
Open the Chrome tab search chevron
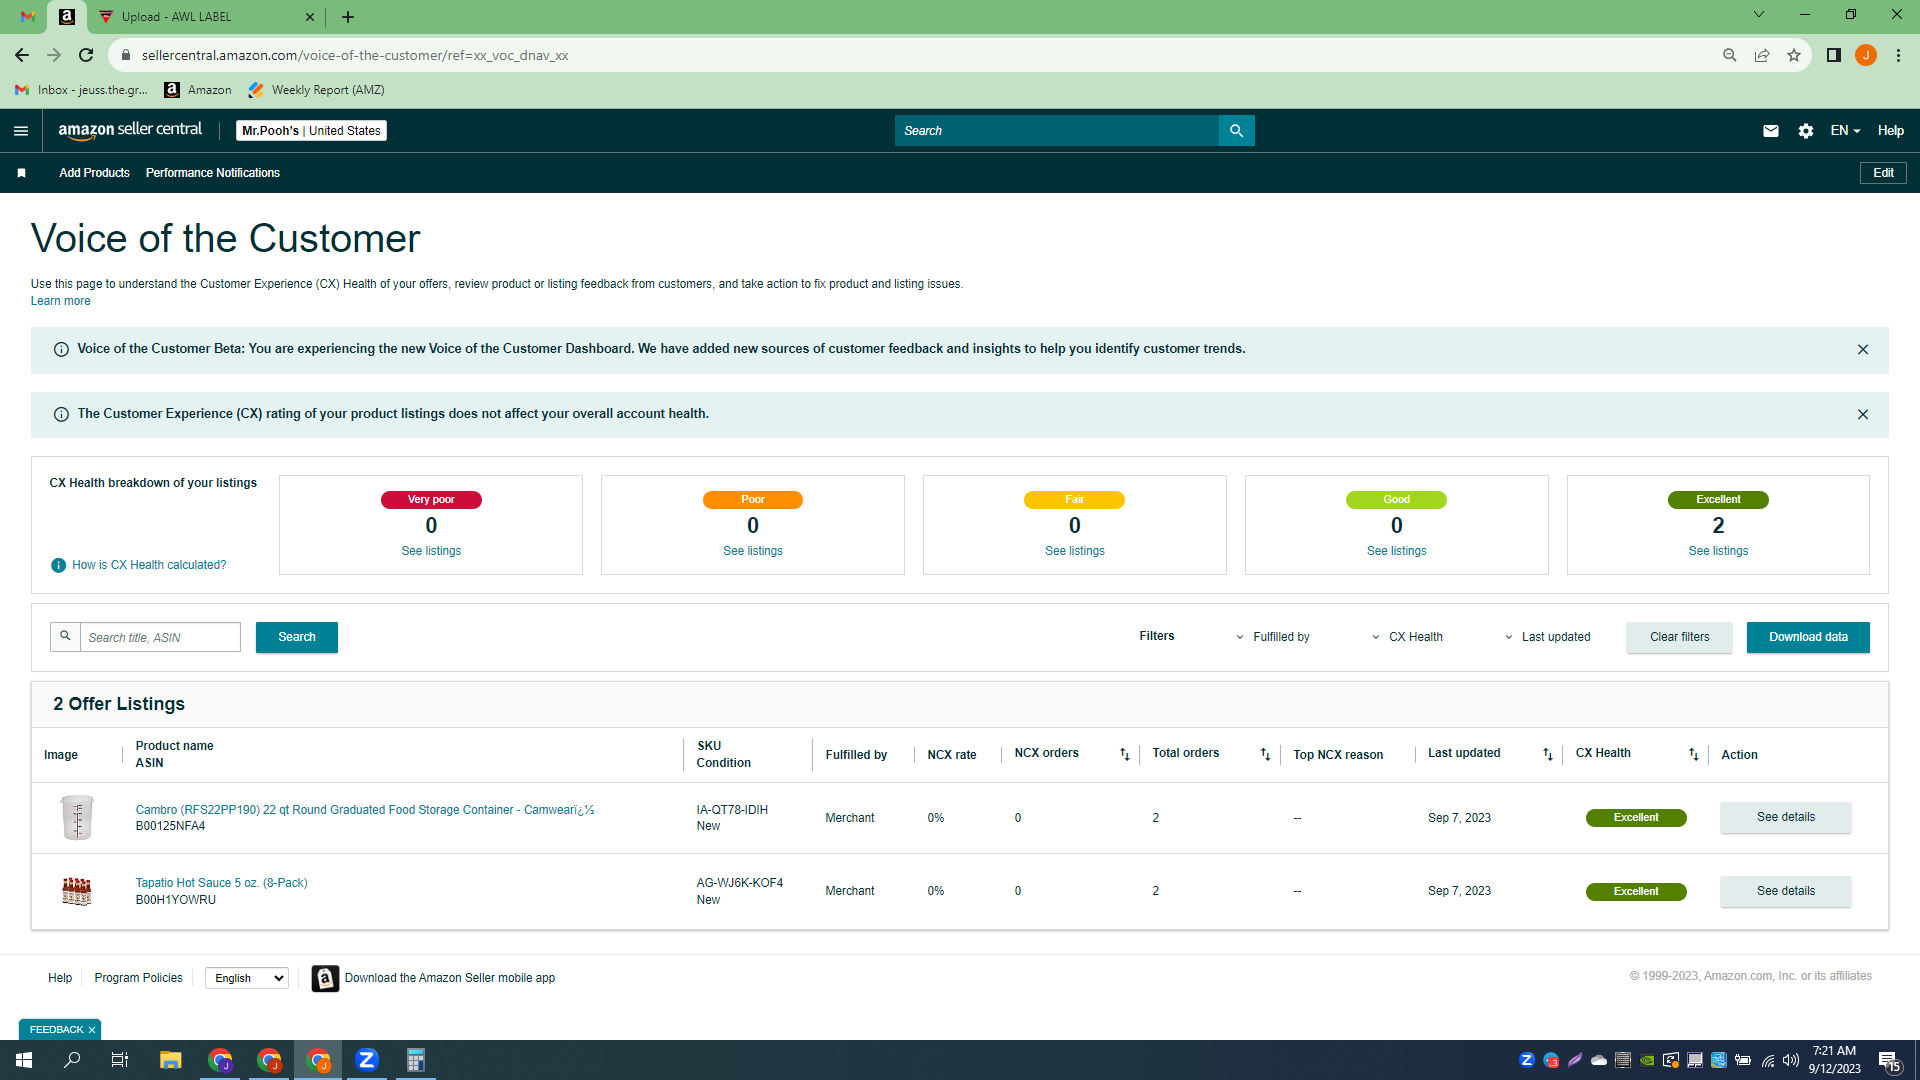click(1759, 15)
